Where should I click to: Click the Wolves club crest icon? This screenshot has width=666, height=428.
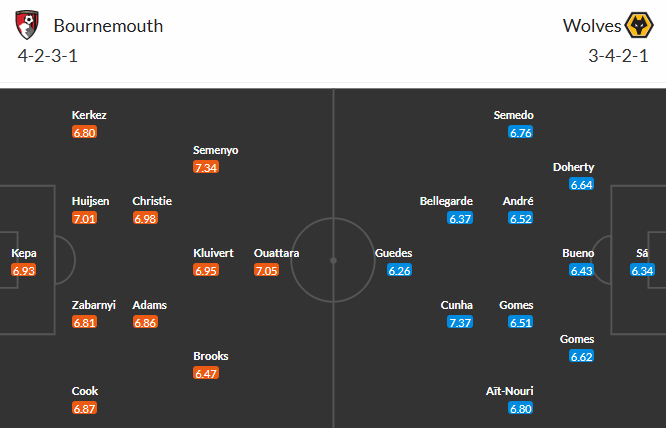637,24
